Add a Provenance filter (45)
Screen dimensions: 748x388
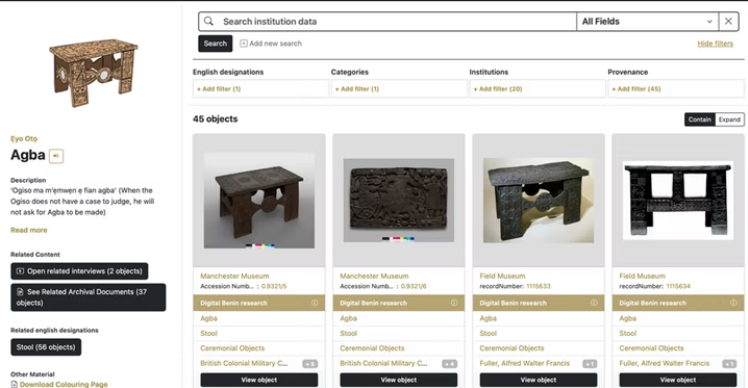pyautogui.click(x=676, y=89)
